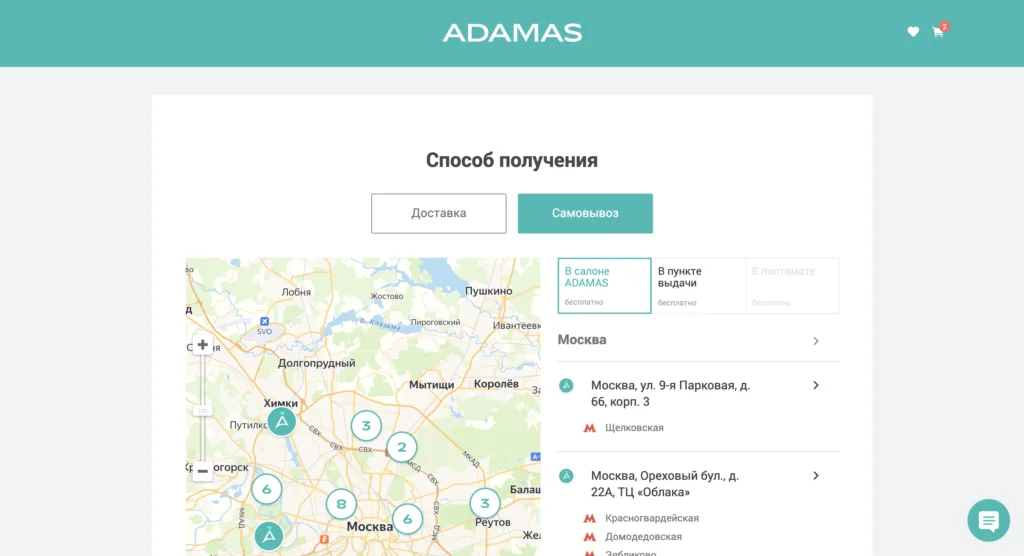1024x556 pixels.
Task: Open the live chat bubble
Action: (988, 520)
